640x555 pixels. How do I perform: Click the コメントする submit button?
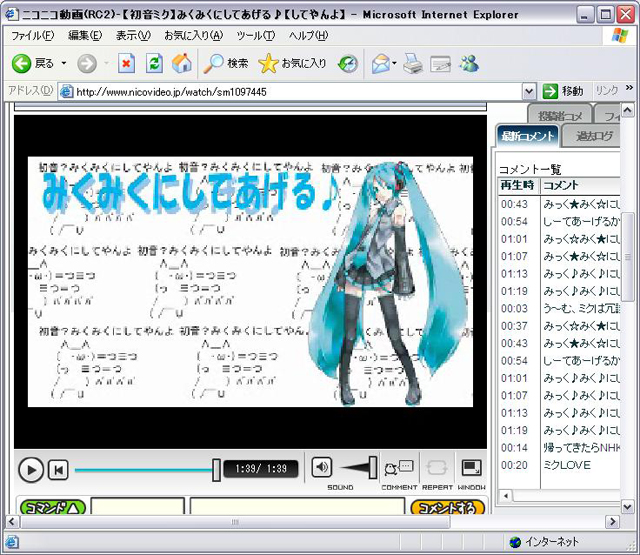tap(447, 507)
